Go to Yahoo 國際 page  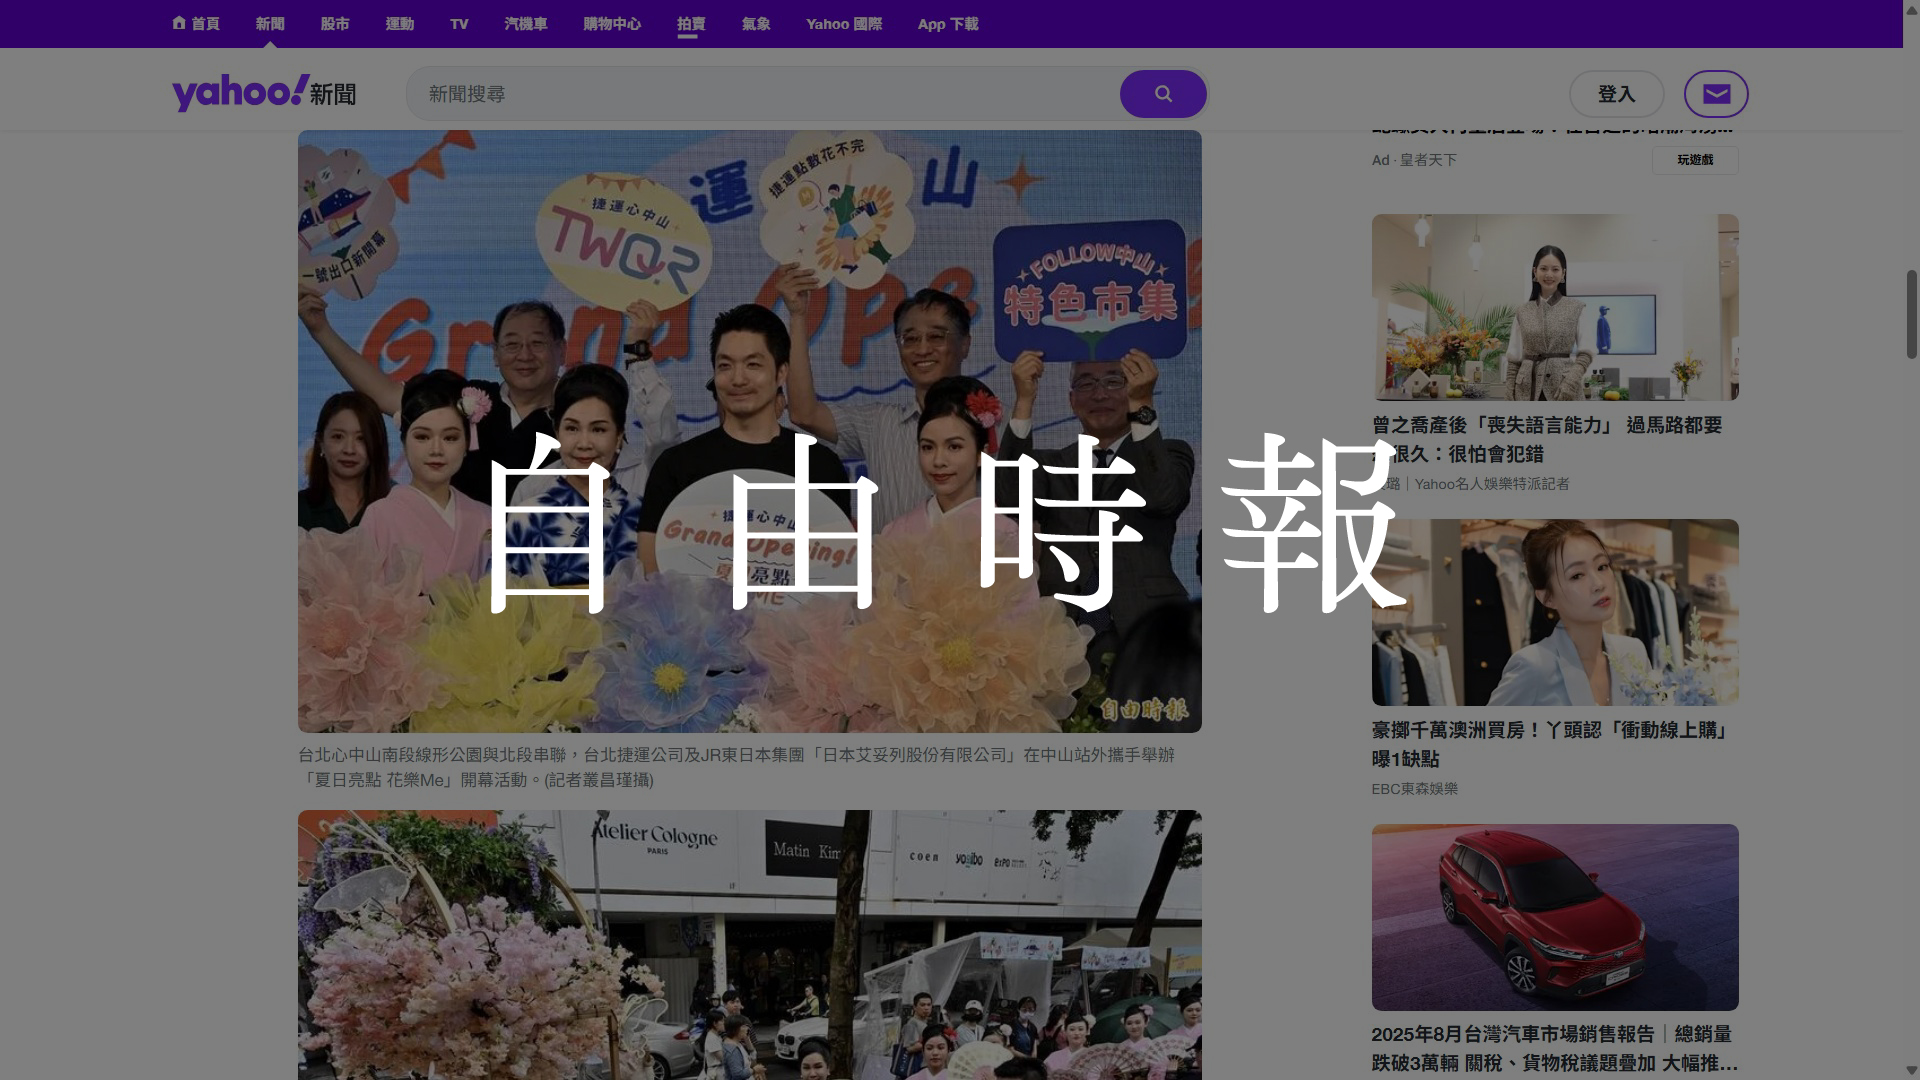pos(844,24)
